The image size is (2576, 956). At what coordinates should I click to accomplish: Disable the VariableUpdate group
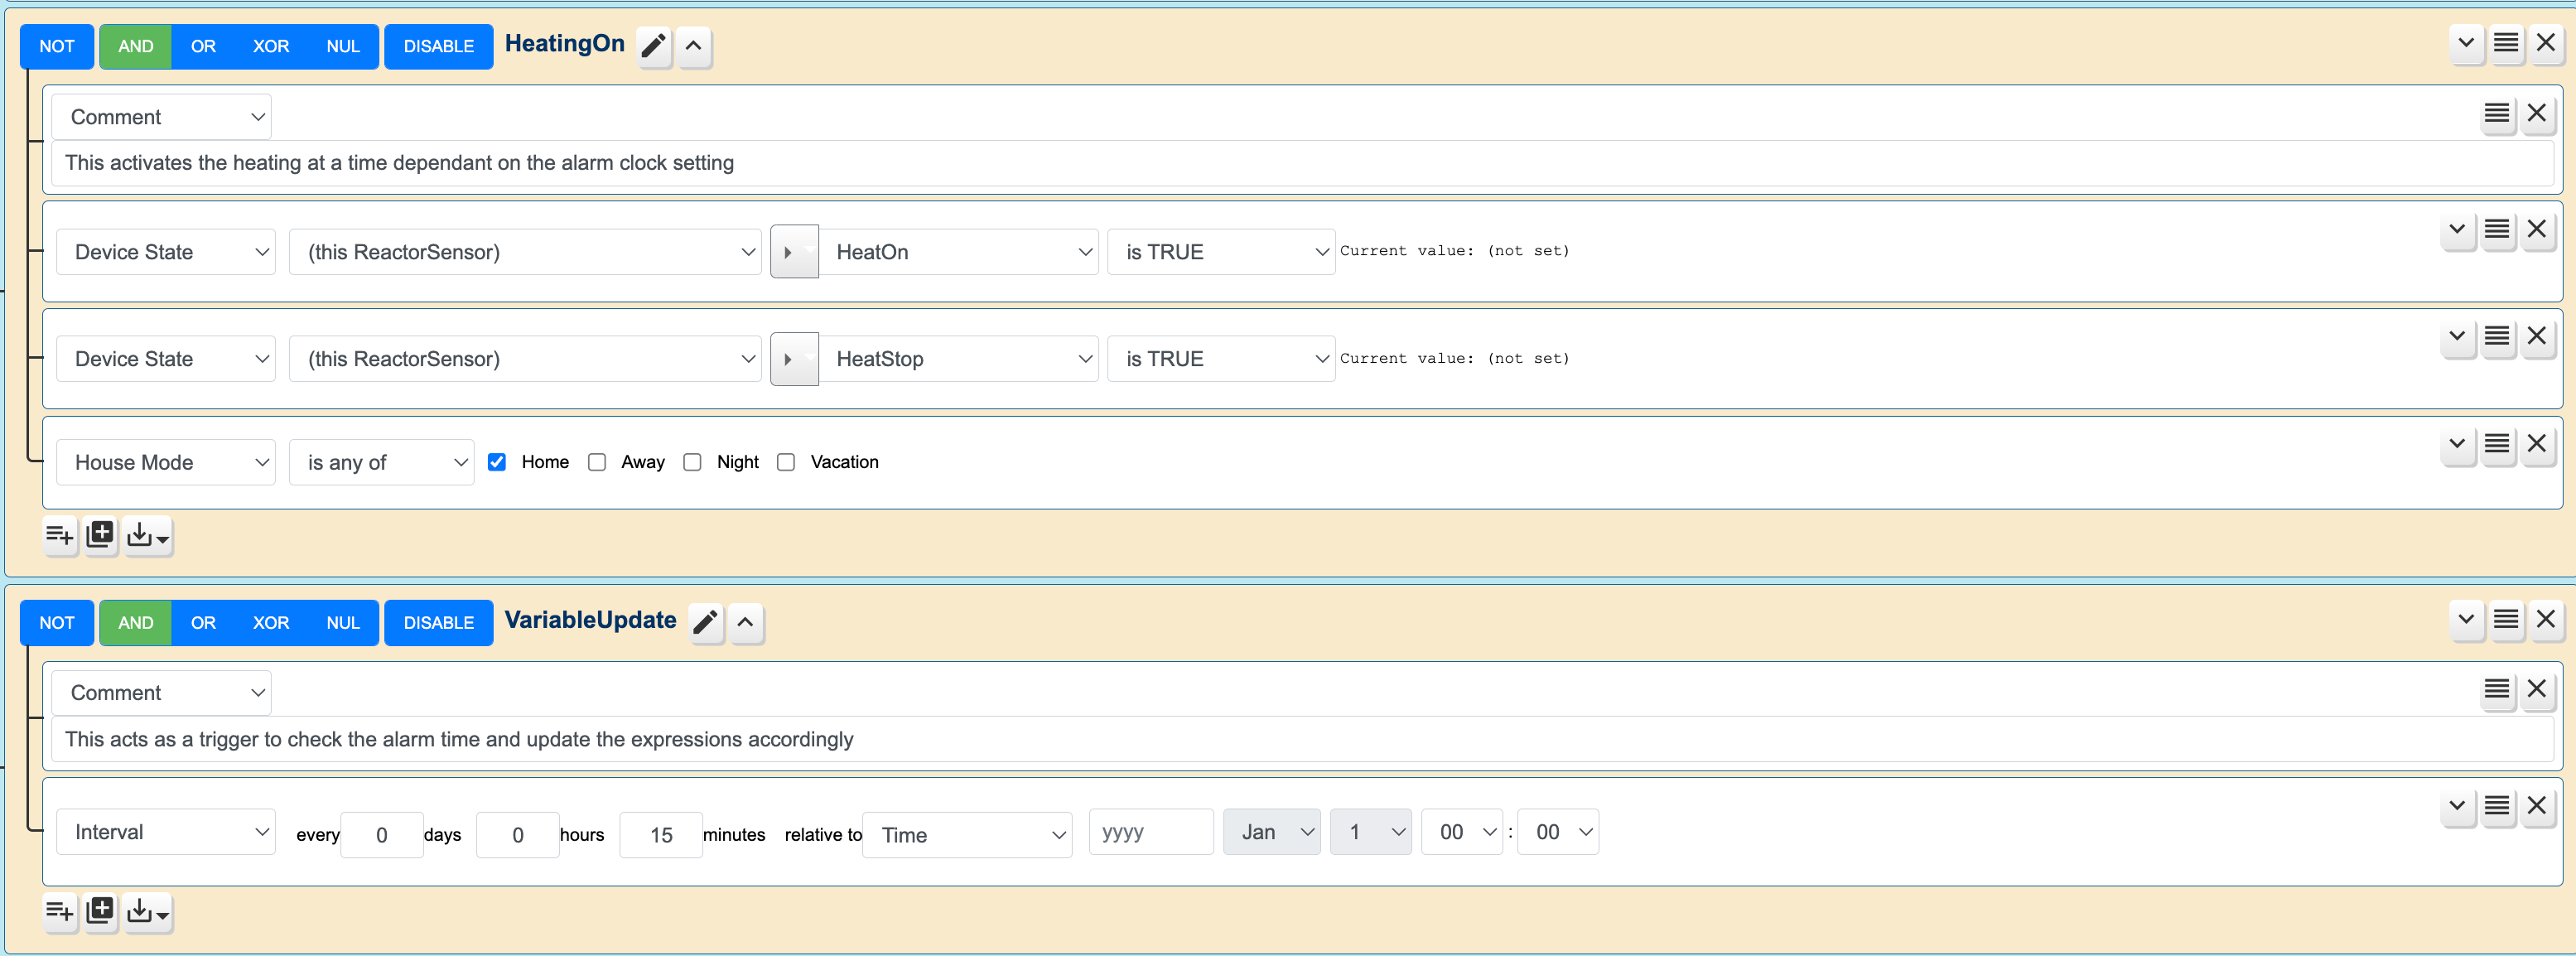438,623
